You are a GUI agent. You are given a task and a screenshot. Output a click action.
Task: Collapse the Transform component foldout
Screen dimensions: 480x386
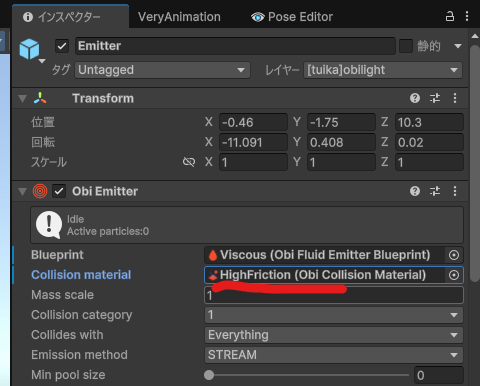[x=22, y=98]
